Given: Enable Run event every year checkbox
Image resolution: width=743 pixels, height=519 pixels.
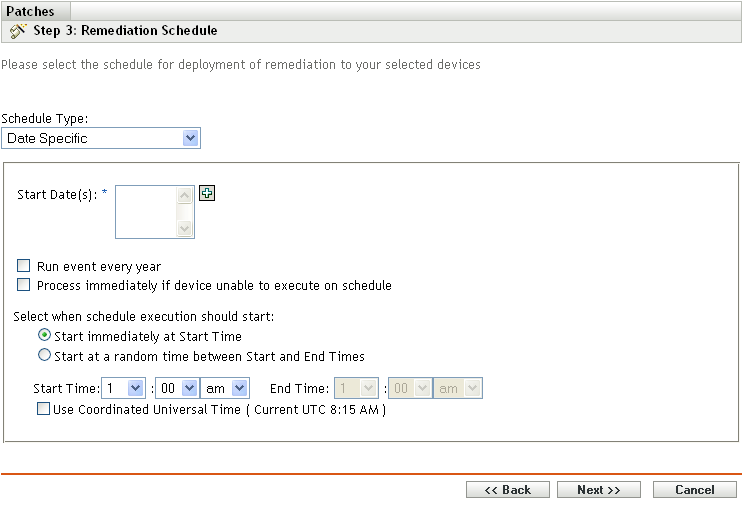Looking at the screenshot, I should click(23, 265).
